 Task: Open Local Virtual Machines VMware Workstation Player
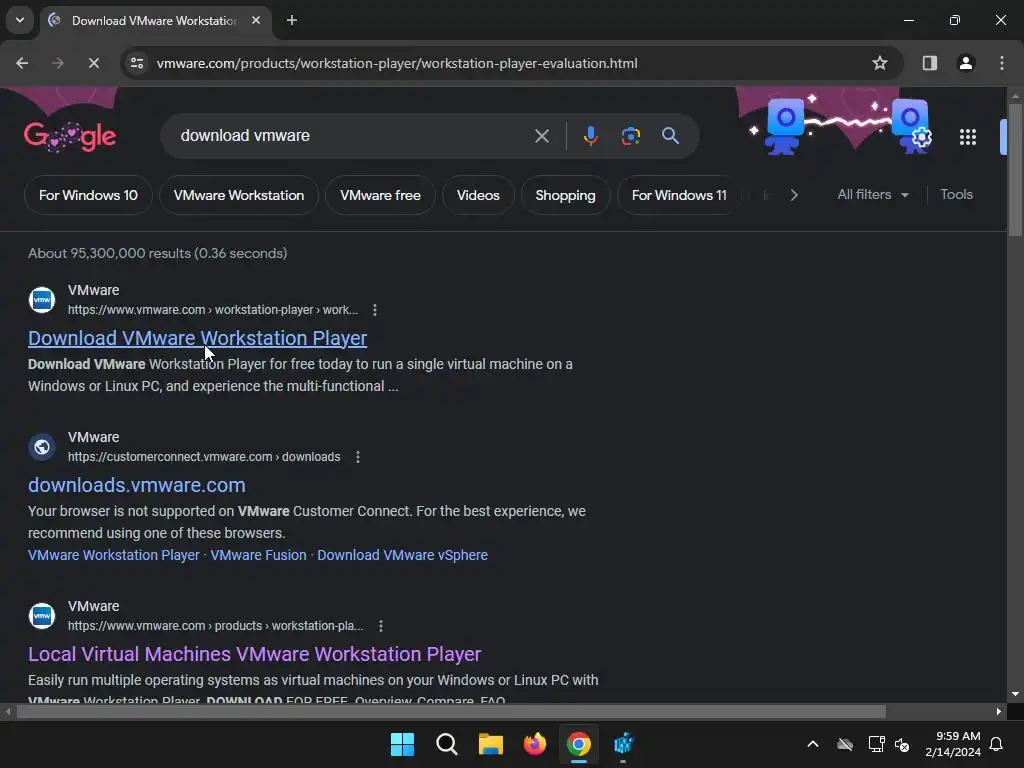point(255,654)
